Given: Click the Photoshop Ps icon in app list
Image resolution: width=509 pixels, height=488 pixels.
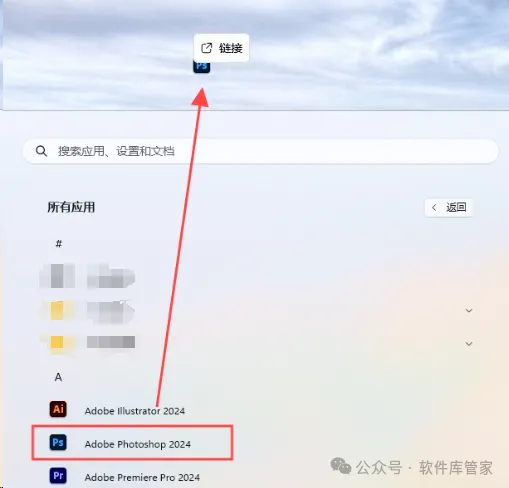Looking at the screenshot, I should (x=58, y=443).
